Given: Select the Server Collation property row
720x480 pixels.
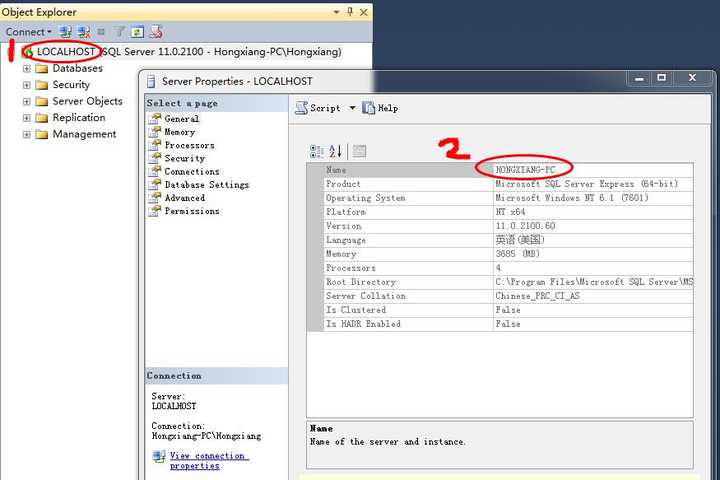Looking at the screenshot, I should pyautogui.click(x=500, y=296).
